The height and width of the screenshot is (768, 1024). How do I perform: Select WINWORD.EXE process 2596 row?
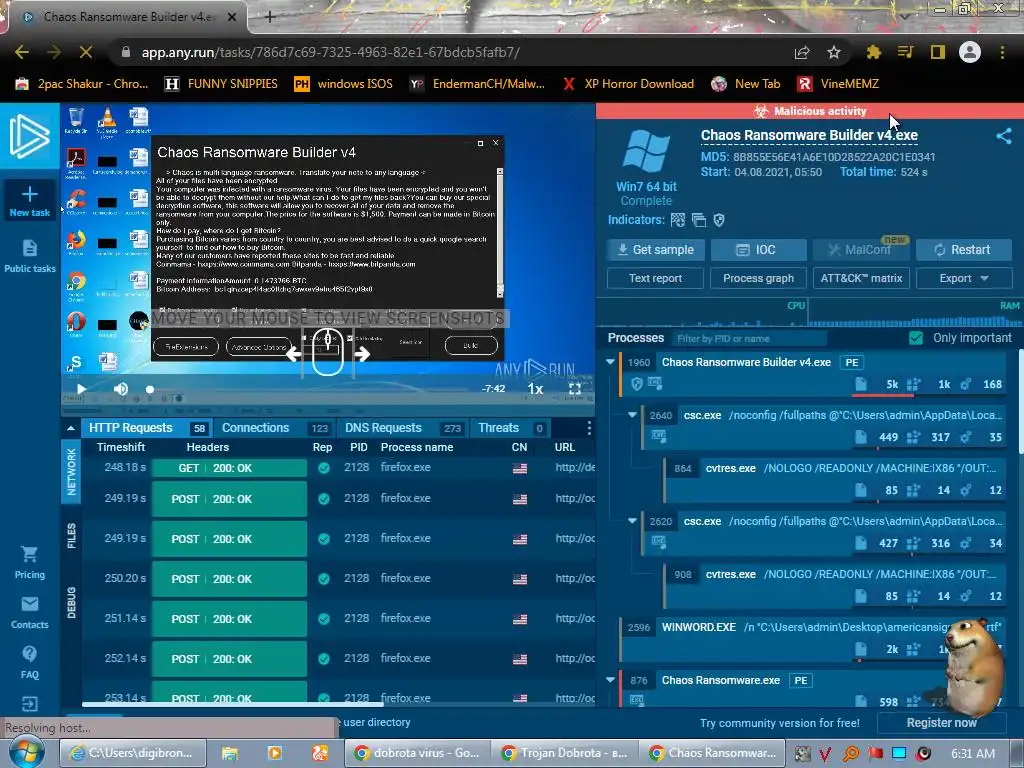point(813,637)
